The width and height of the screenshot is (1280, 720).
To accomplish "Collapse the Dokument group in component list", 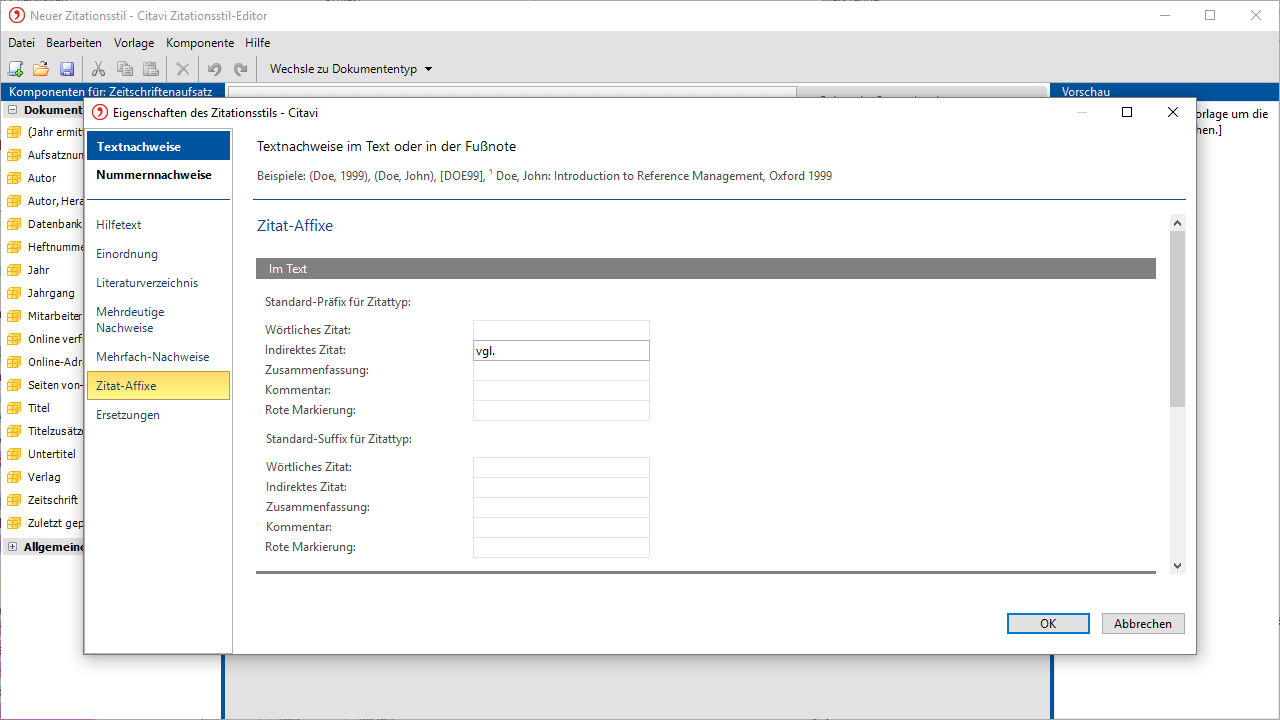I will point(13,110).
